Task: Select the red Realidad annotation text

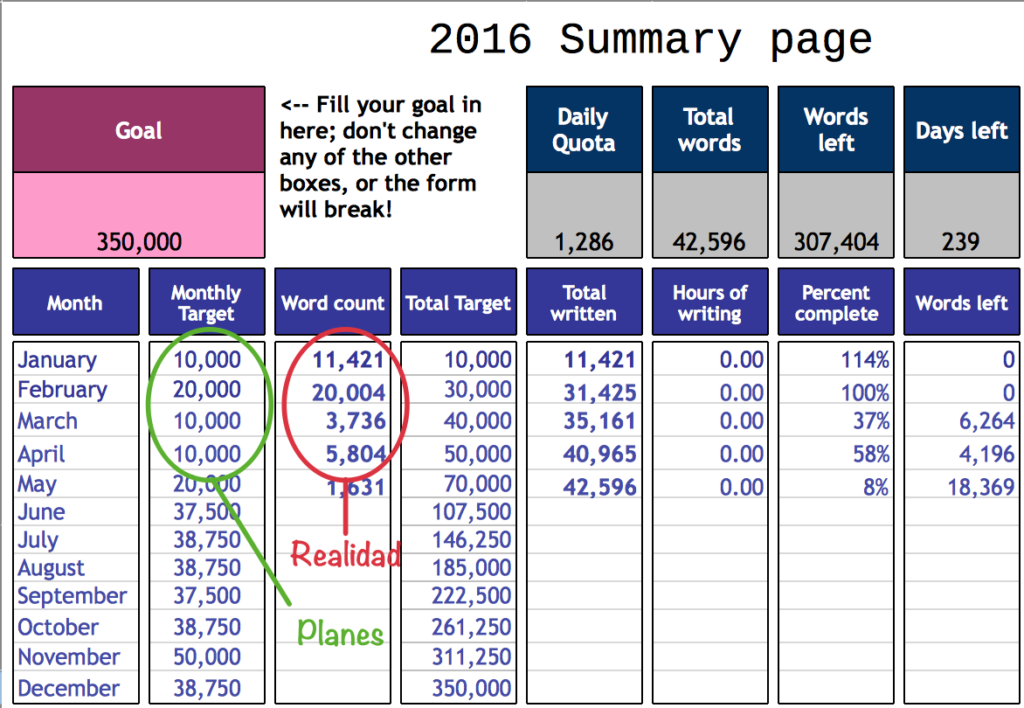Action: coord(346,554)
